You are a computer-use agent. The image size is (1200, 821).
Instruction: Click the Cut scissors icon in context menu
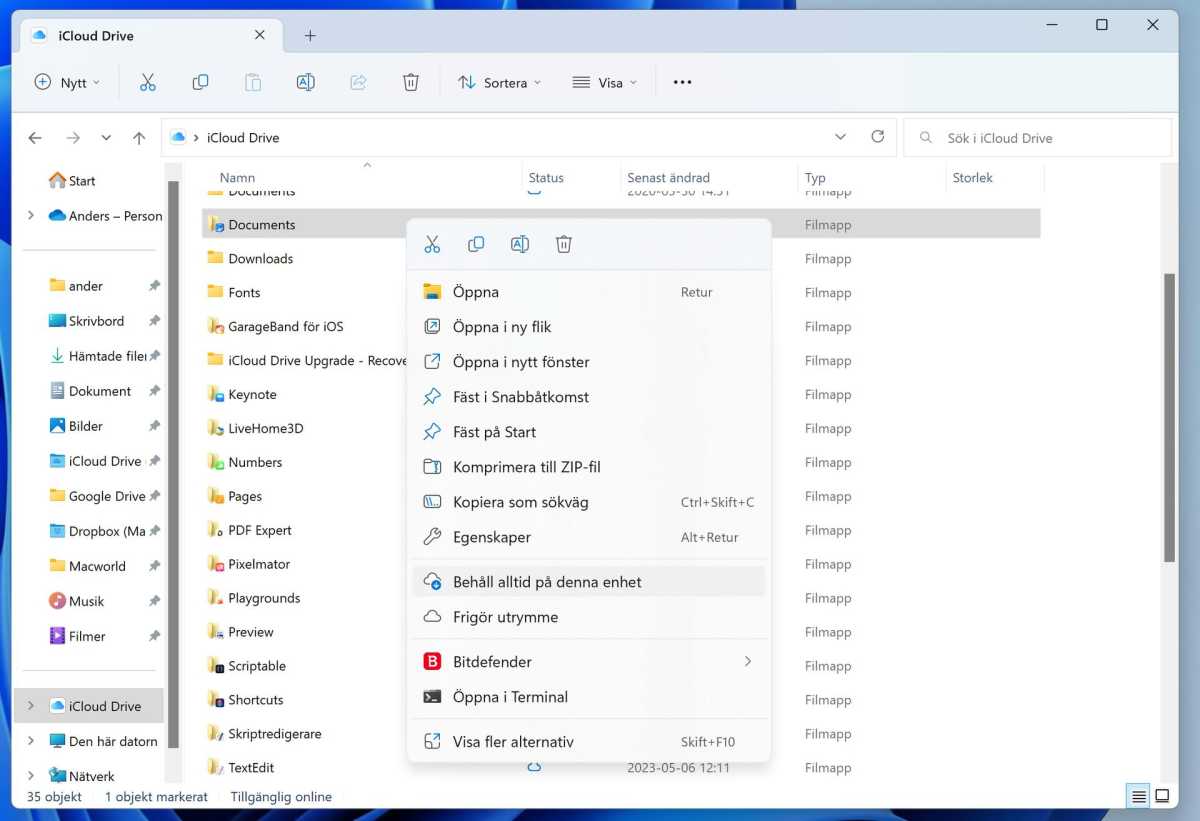pyautogui.click(x=432, y=244)
